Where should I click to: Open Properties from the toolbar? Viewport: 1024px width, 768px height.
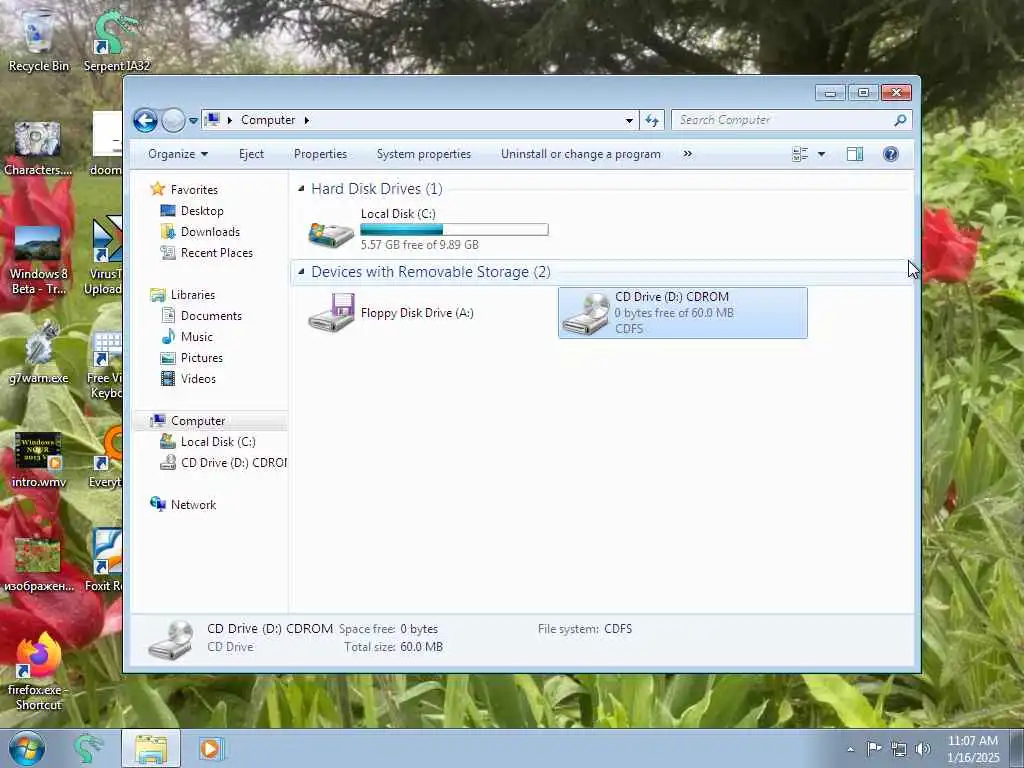pyautogui.click(x=320, y=154)
